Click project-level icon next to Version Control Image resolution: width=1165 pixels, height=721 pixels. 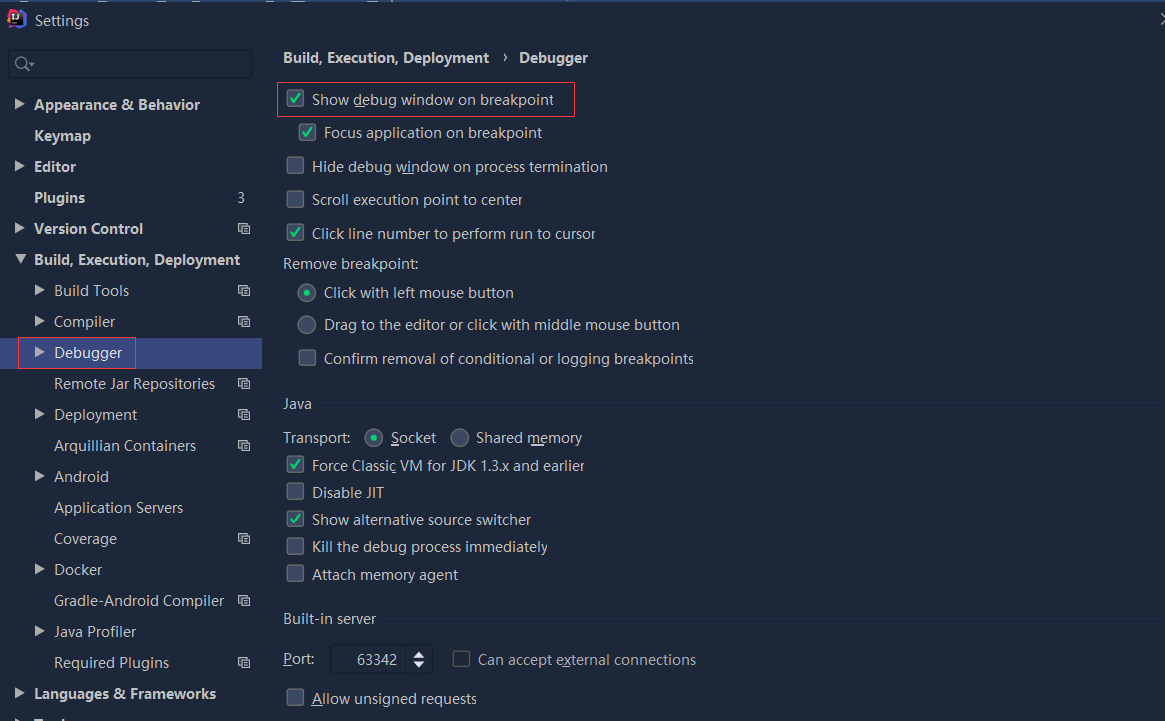coord(244,229)
